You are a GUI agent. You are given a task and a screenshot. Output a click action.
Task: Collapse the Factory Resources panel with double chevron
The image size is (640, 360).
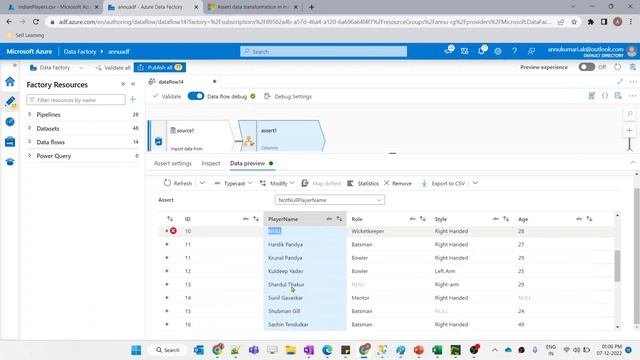133,84
